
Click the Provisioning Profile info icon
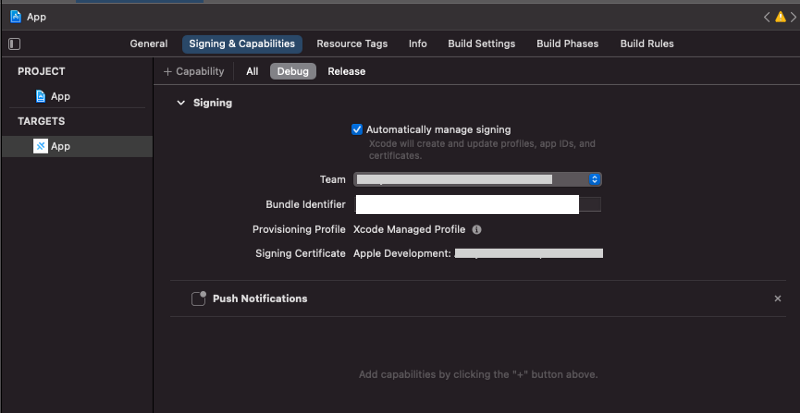pyautogui.click(x=477, y=230)
